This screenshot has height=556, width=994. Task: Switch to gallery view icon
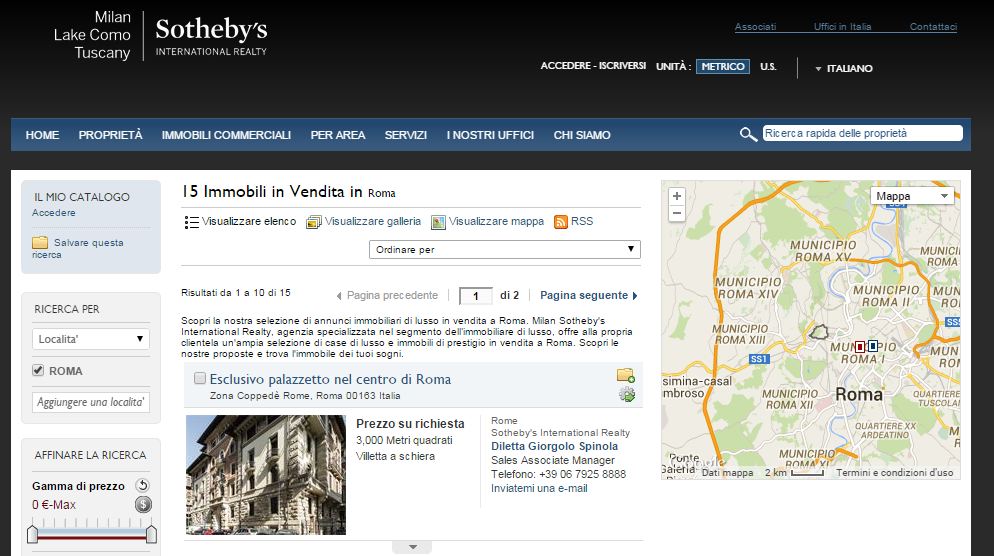[314, 222]
